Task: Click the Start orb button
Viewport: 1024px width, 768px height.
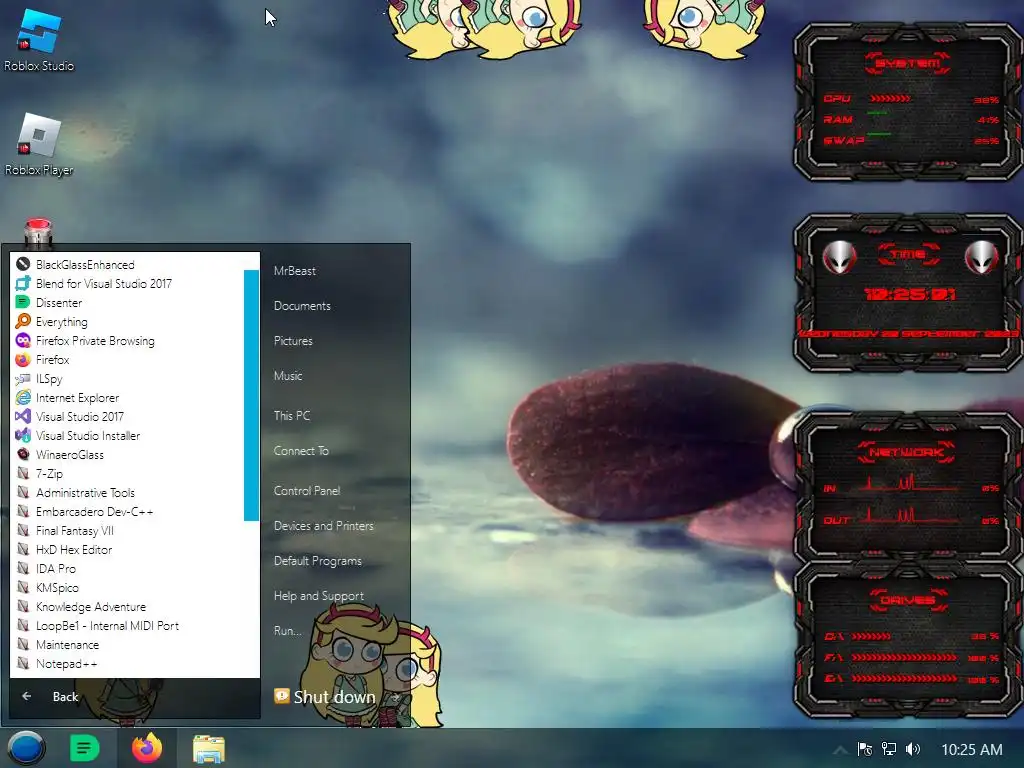Action: click(x=26, y=748)
